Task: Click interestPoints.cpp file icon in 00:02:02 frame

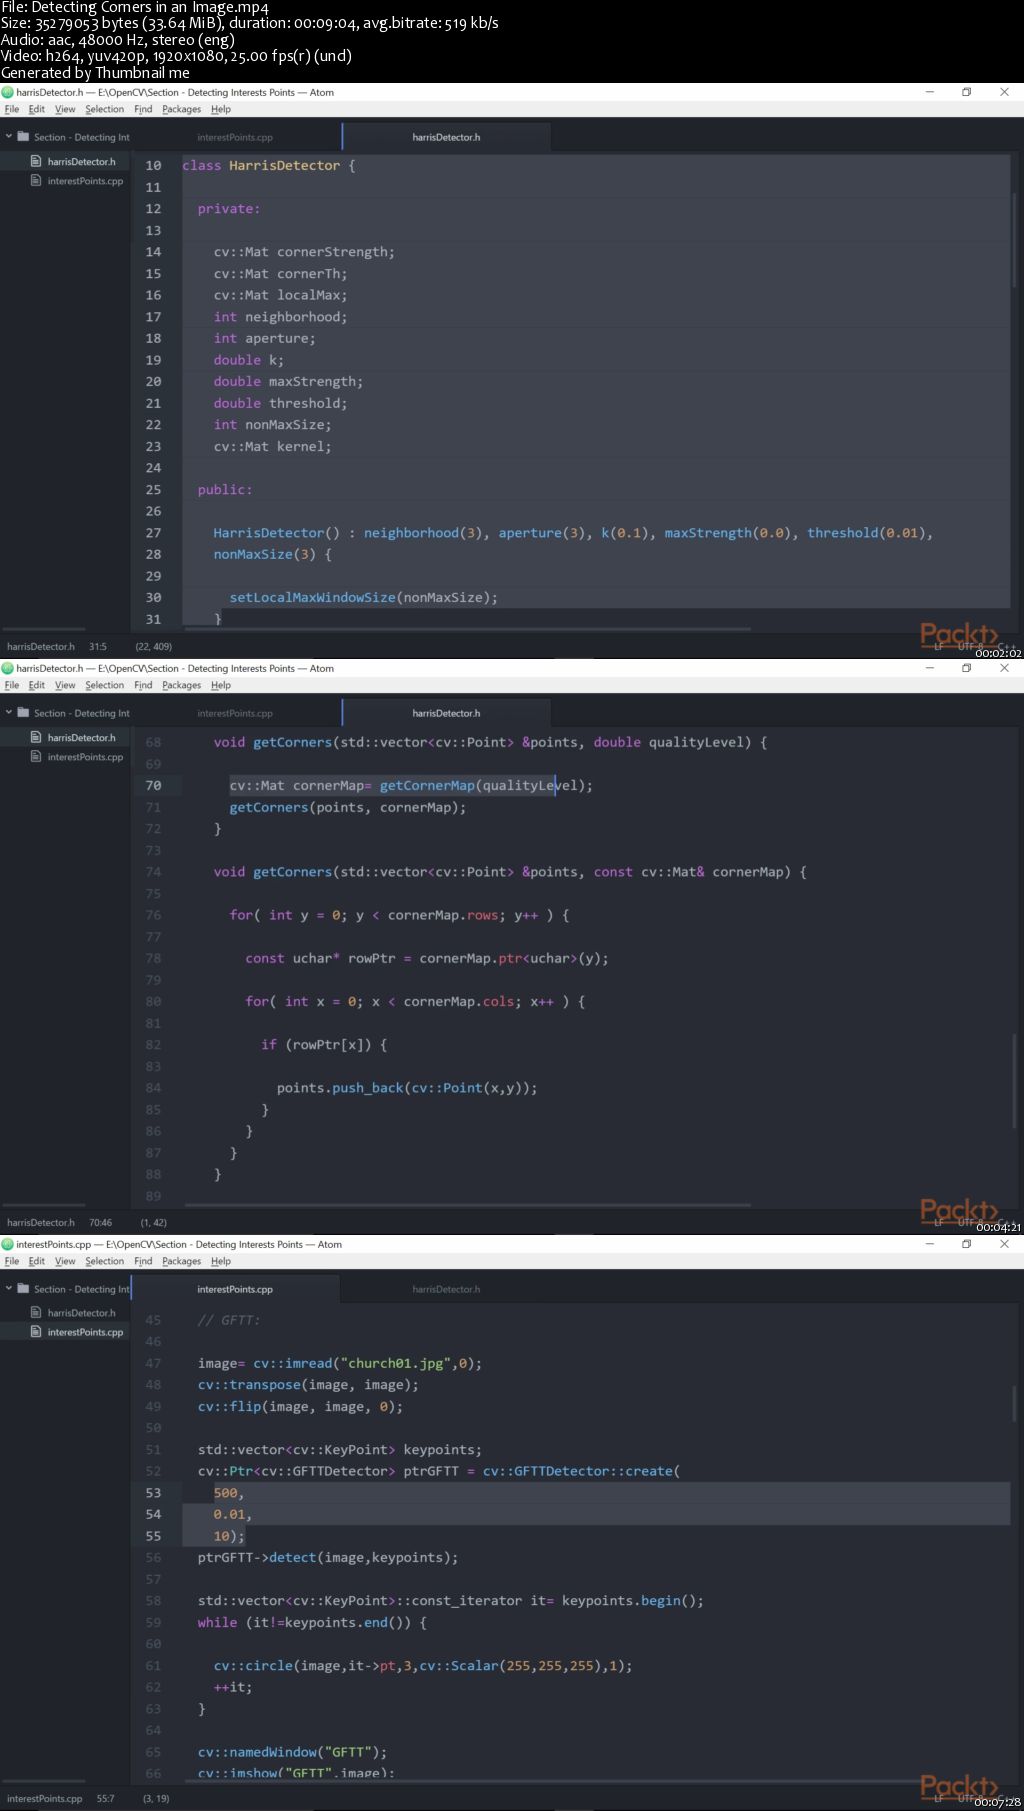Action: [x=36, y=181]
